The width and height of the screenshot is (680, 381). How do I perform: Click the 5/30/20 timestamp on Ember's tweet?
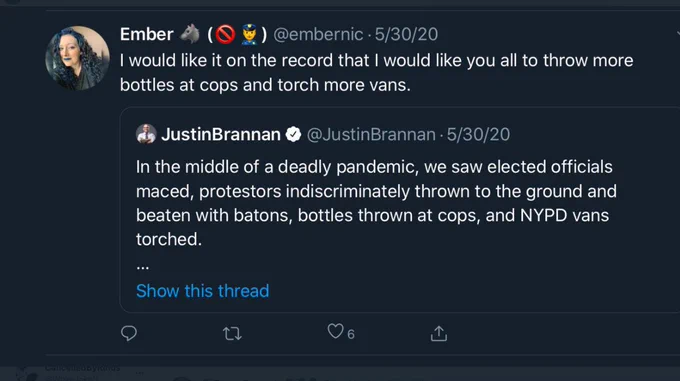tap(406, 34)
